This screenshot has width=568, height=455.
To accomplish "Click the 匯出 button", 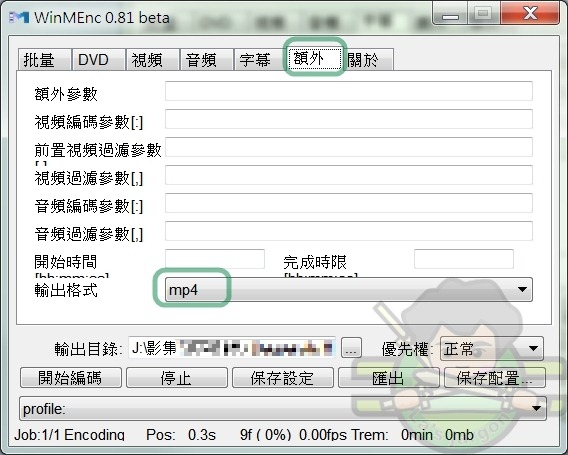I will (x=389, y=378).
